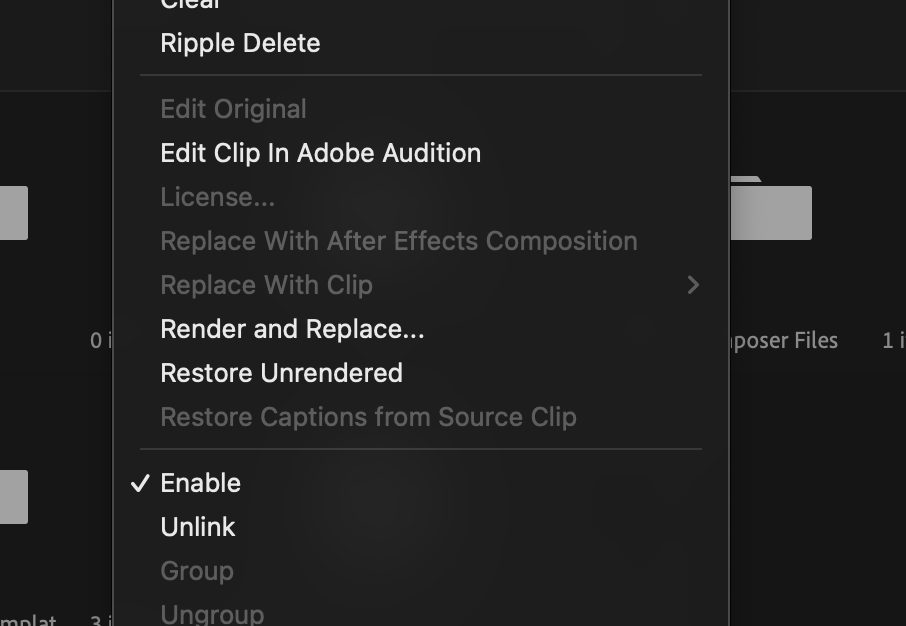
Task: Open the folder above poser Files label
Action: click(x=772, y=212)
